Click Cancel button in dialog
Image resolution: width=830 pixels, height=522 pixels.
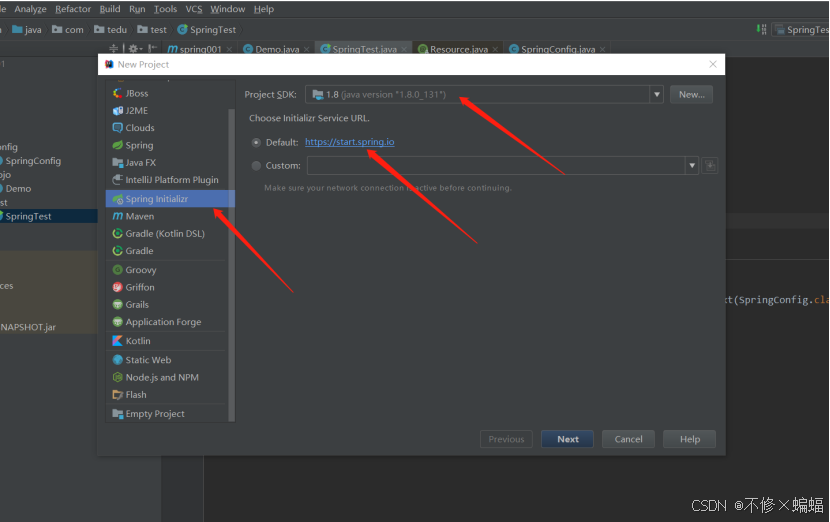coord(628,439)
